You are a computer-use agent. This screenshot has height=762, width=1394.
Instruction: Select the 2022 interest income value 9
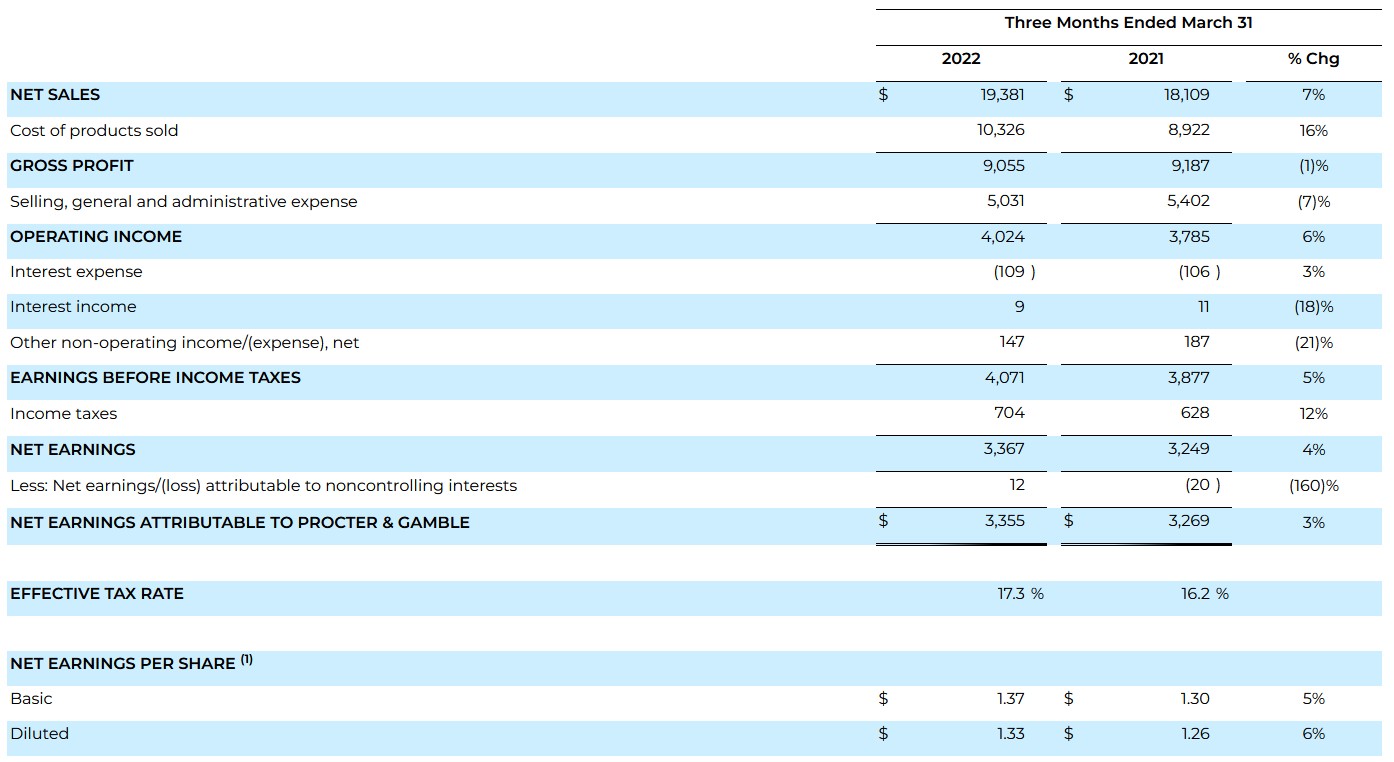1019,307
